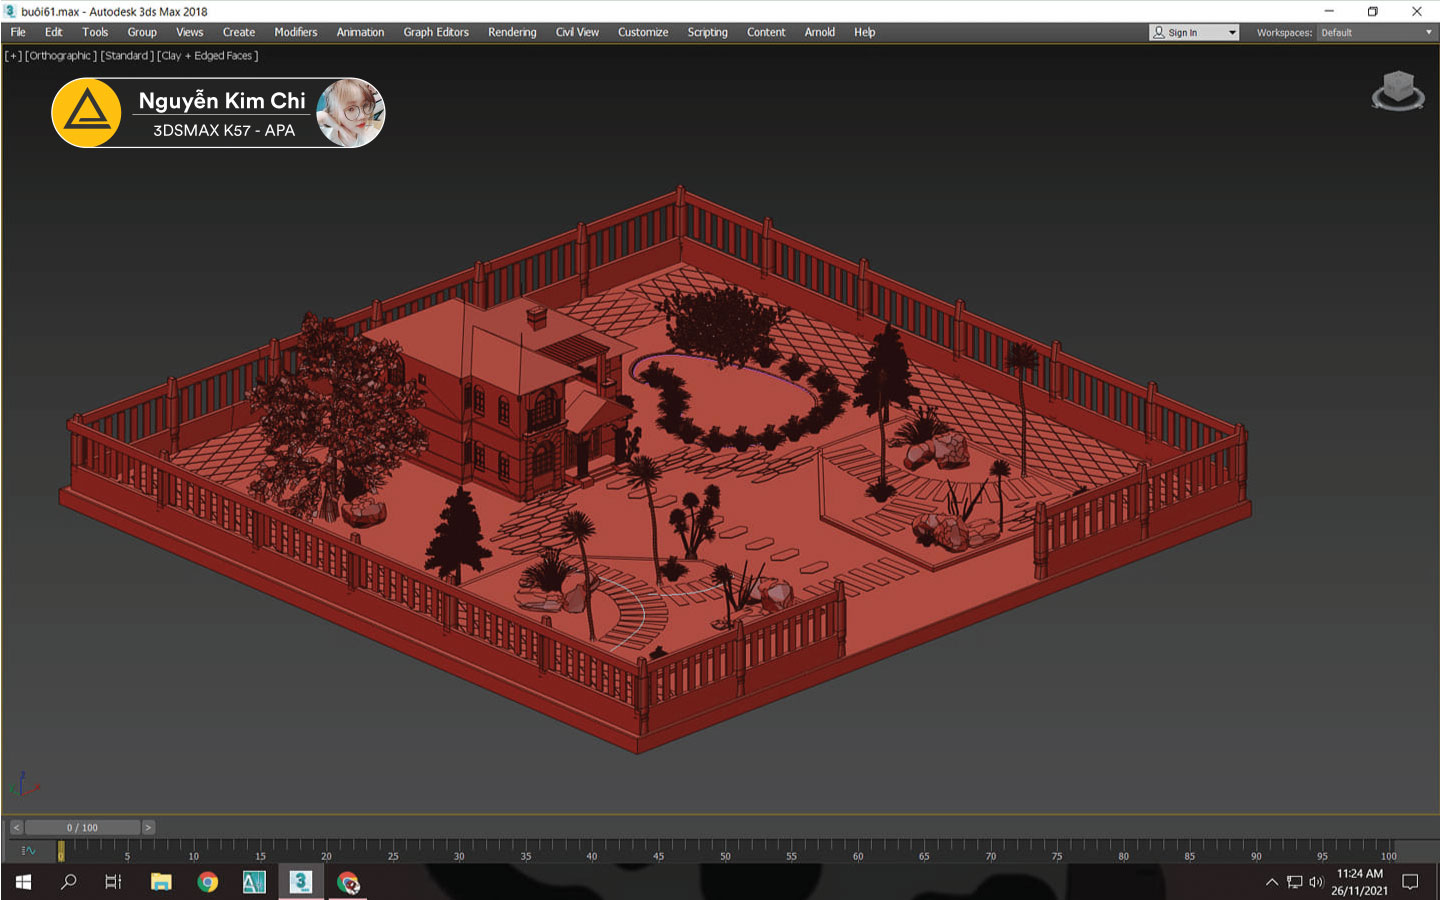Open Mini Curve Editor on the timeline
1440x900 pixels.
coord(28,851)
